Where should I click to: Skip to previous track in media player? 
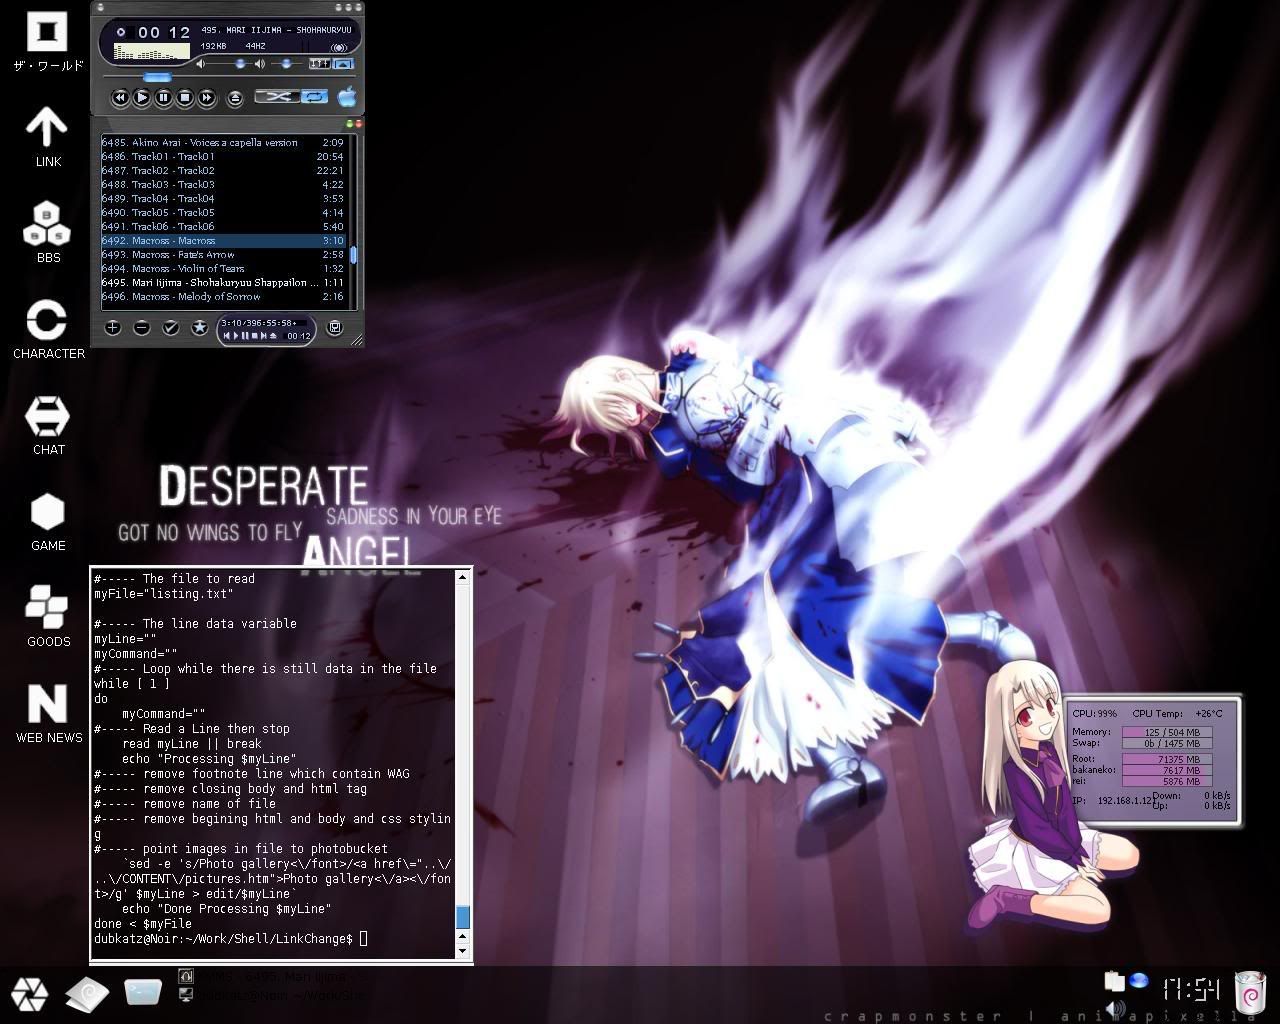(x=119, y=97)
